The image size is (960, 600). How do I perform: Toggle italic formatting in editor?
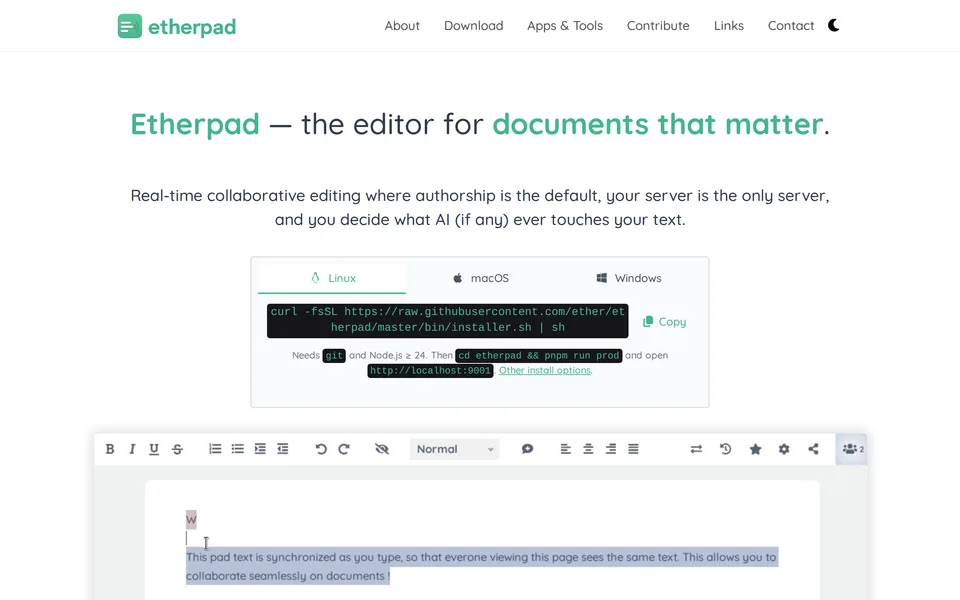(132, 449)
